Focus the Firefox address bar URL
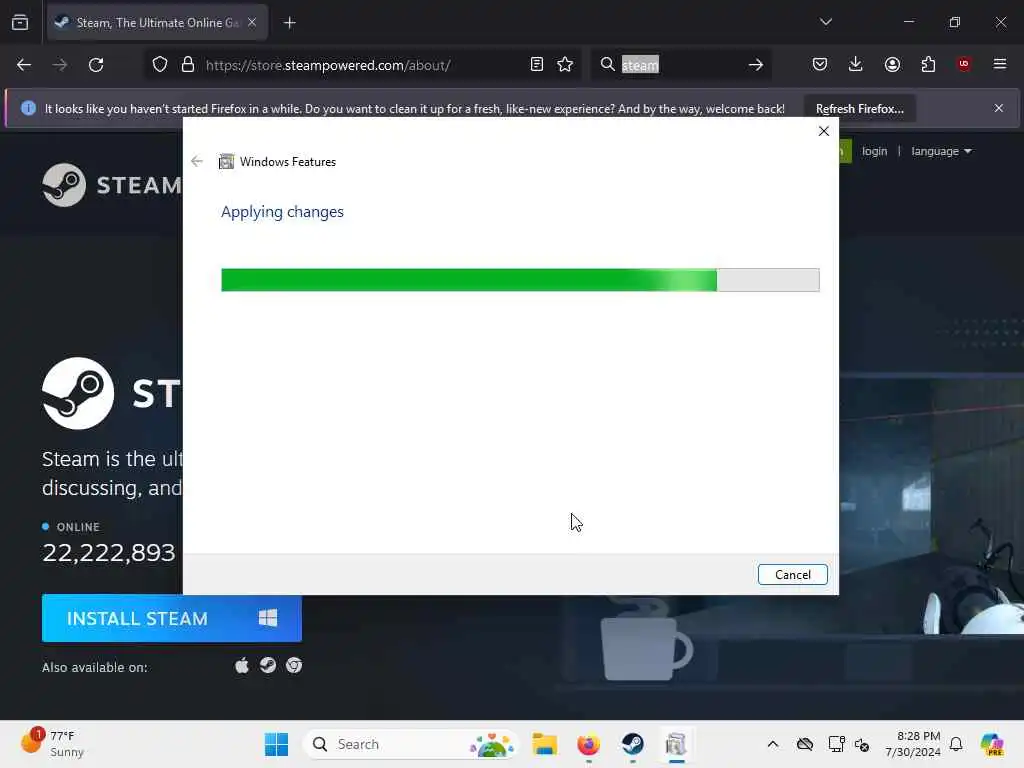 pyautogui.click(x=328, y=65)
